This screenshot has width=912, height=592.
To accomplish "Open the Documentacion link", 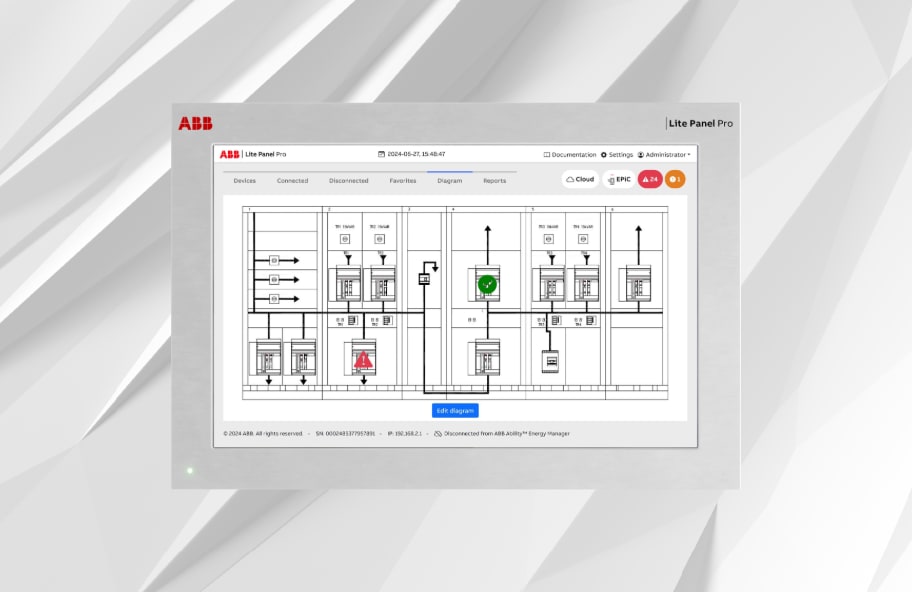I will click(x=570, y=155).
